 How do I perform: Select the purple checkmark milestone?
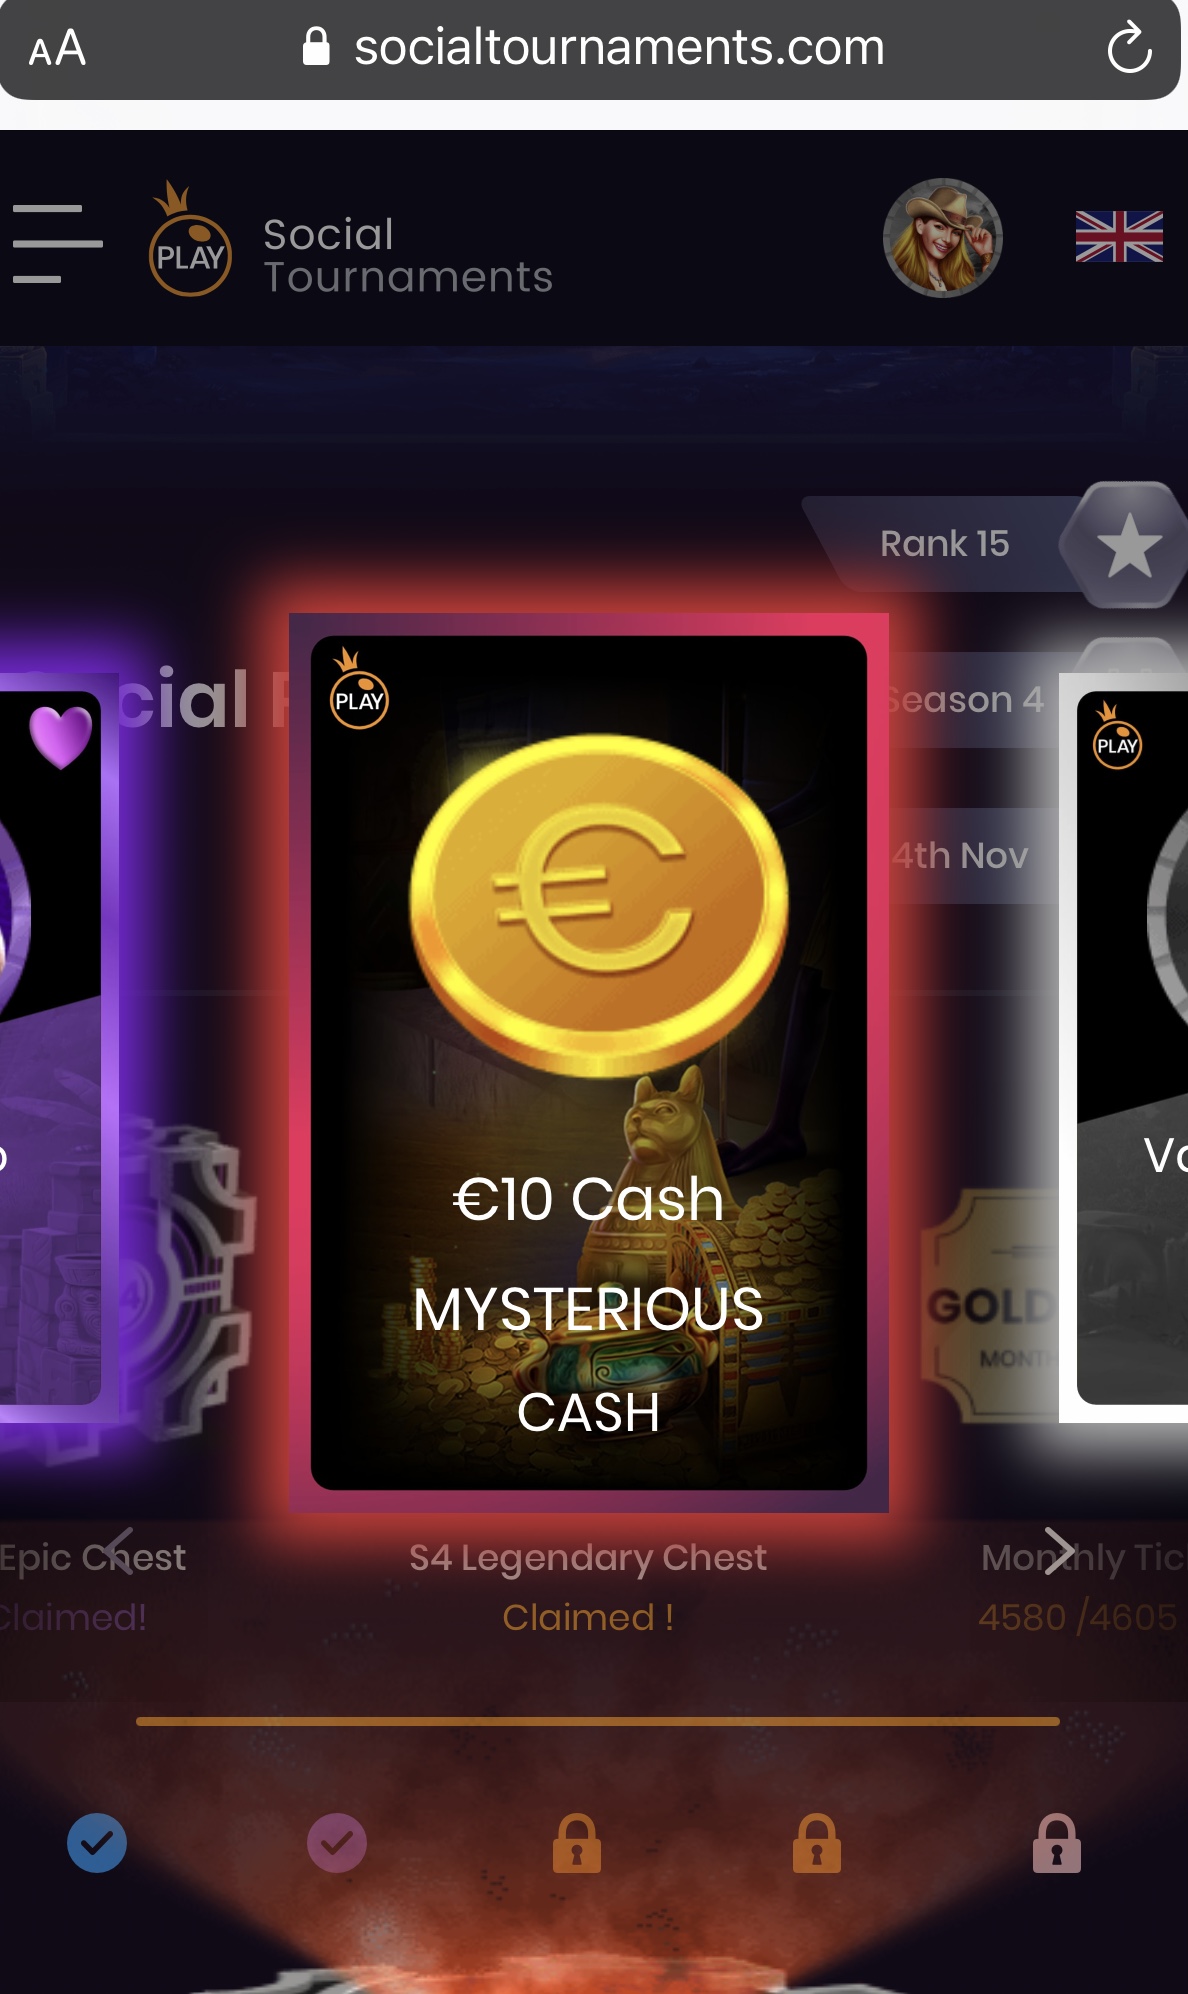point(337,1843)
